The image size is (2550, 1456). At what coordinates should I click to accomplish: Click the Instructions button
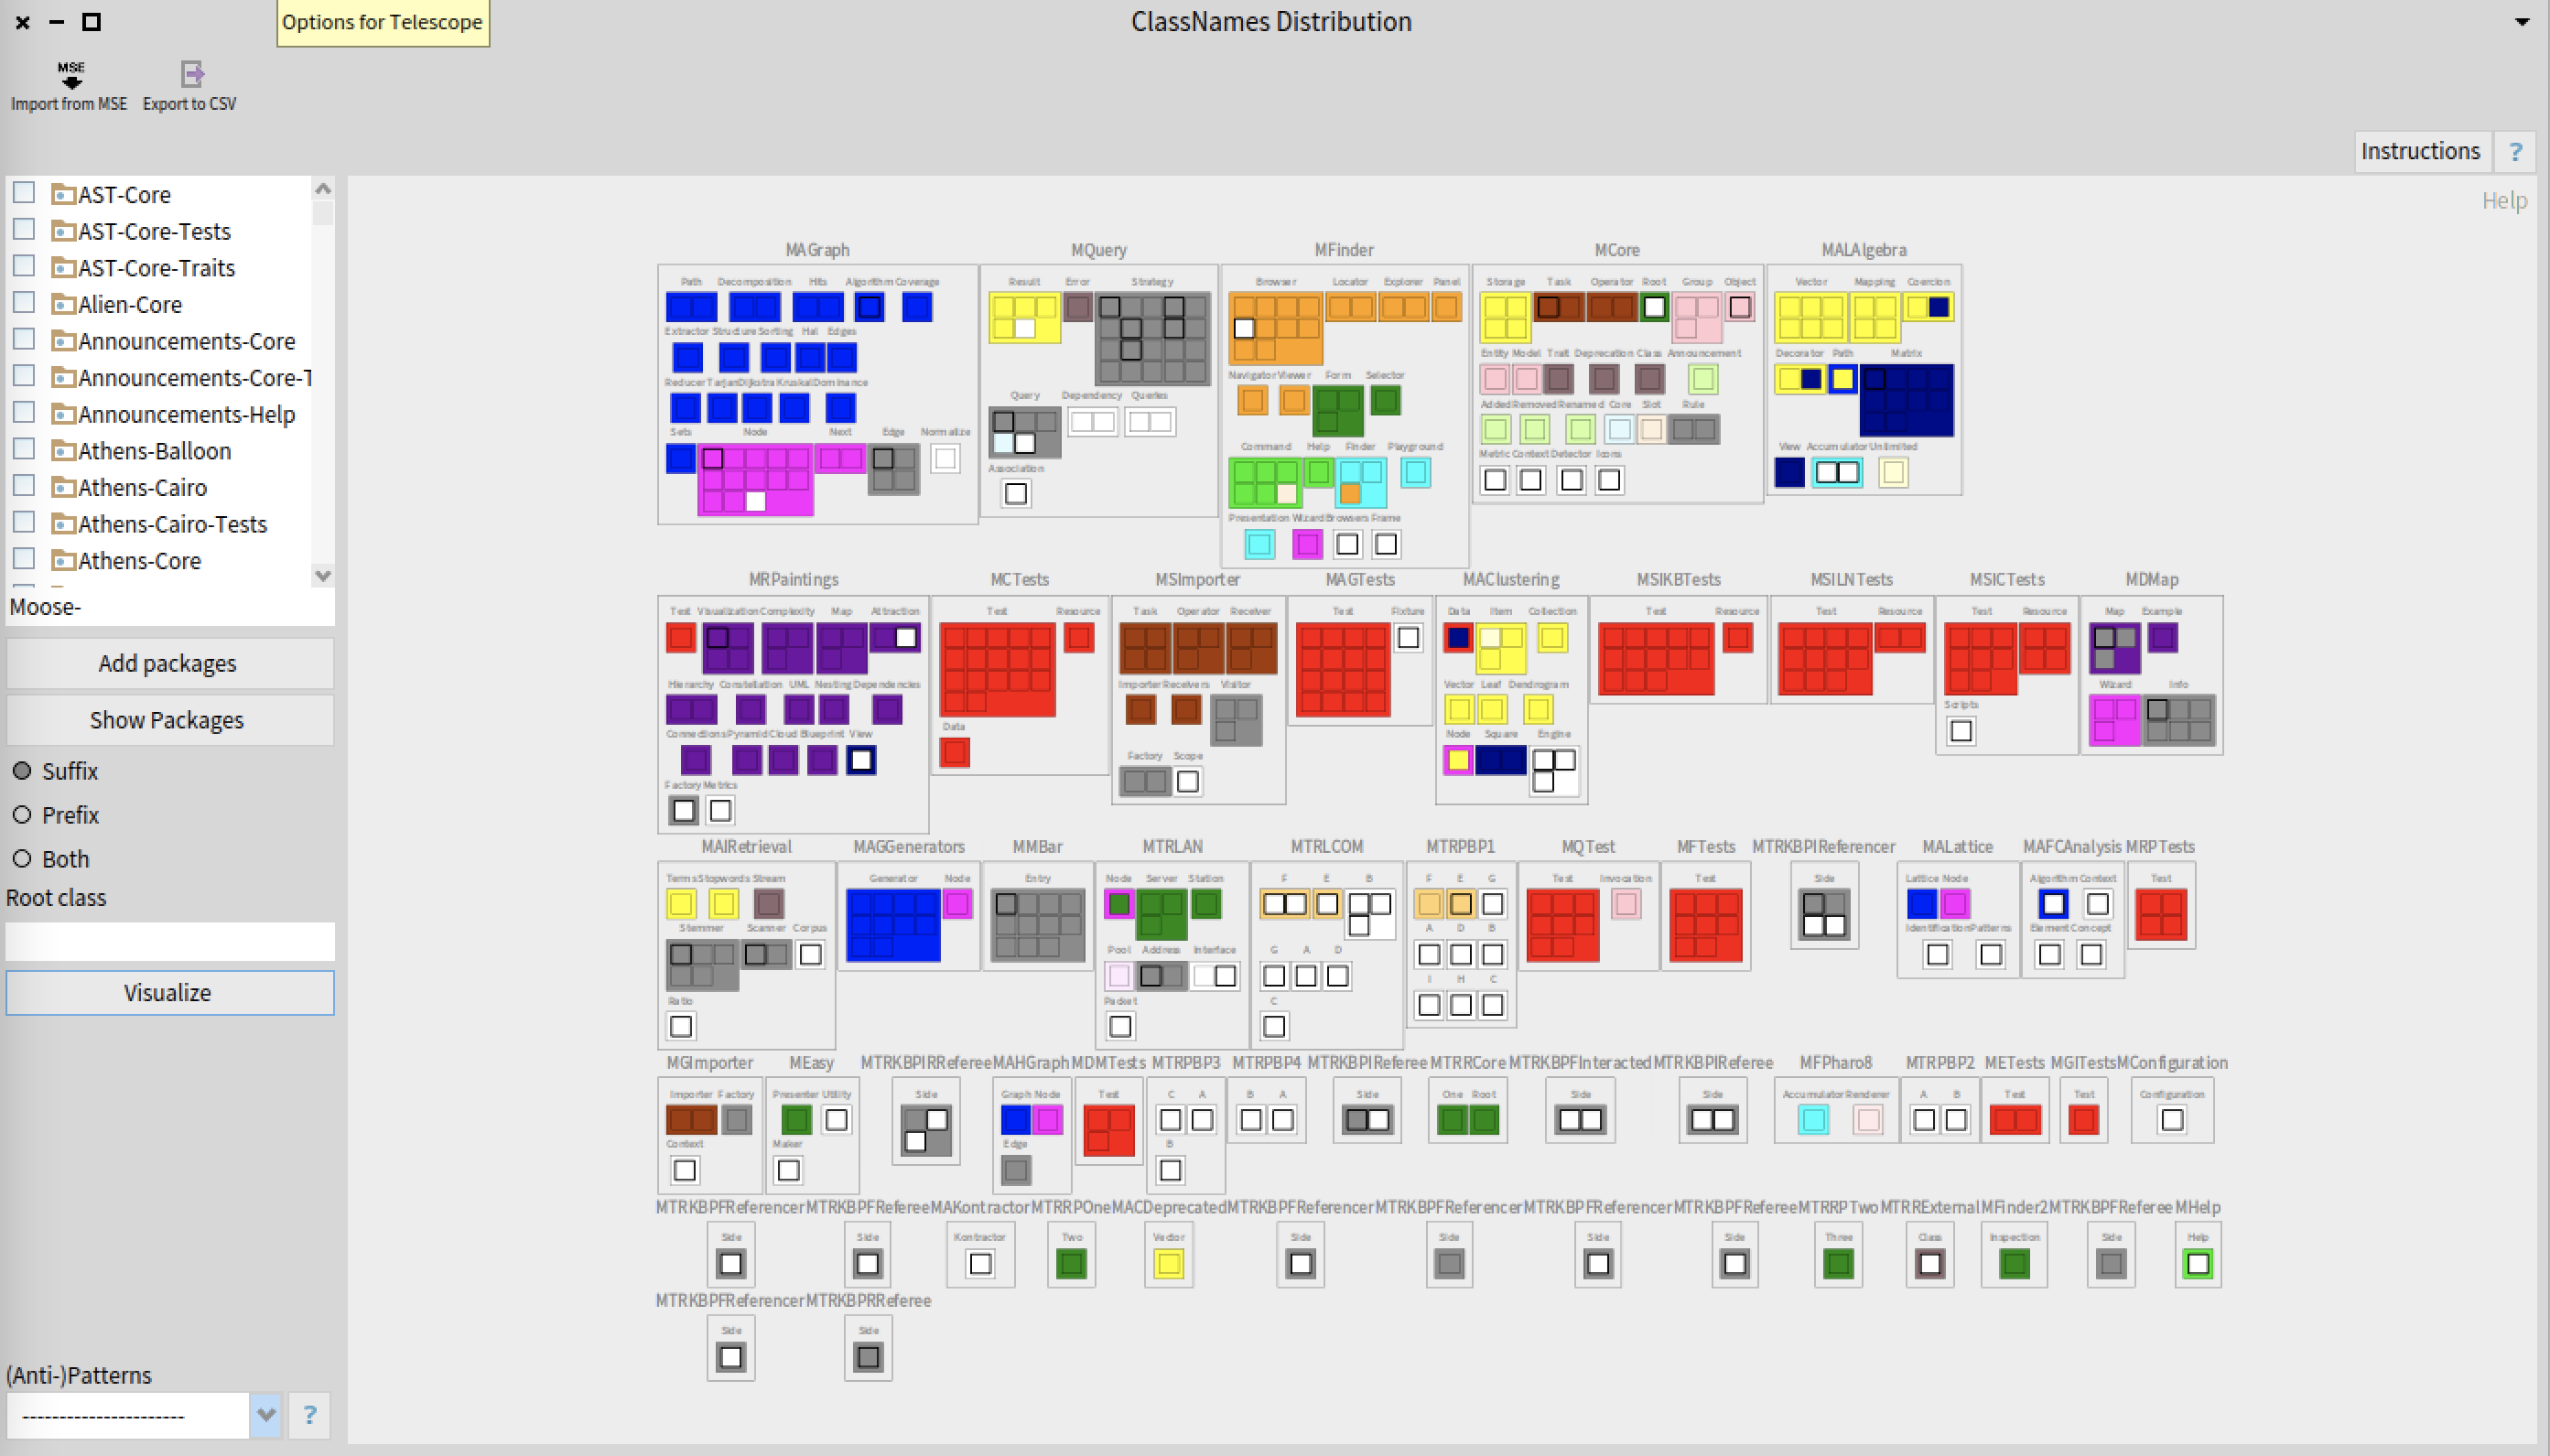2424,151
